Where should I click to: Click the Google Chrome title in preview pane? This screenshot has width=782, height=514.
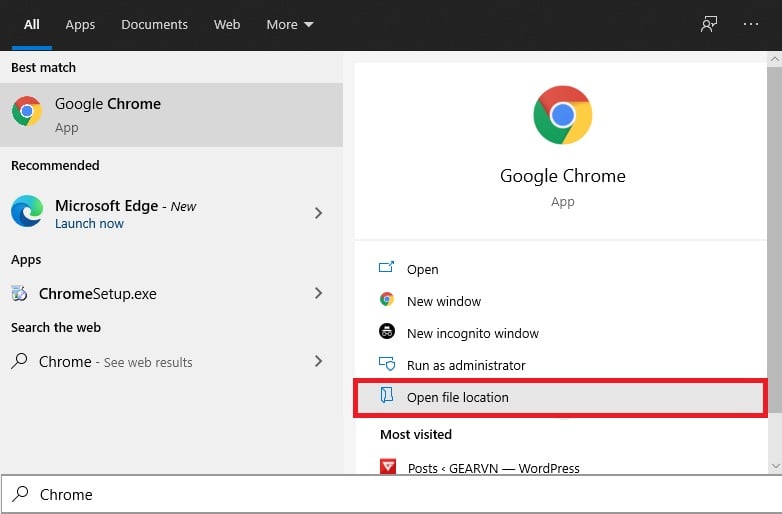(x=563, y=176)
